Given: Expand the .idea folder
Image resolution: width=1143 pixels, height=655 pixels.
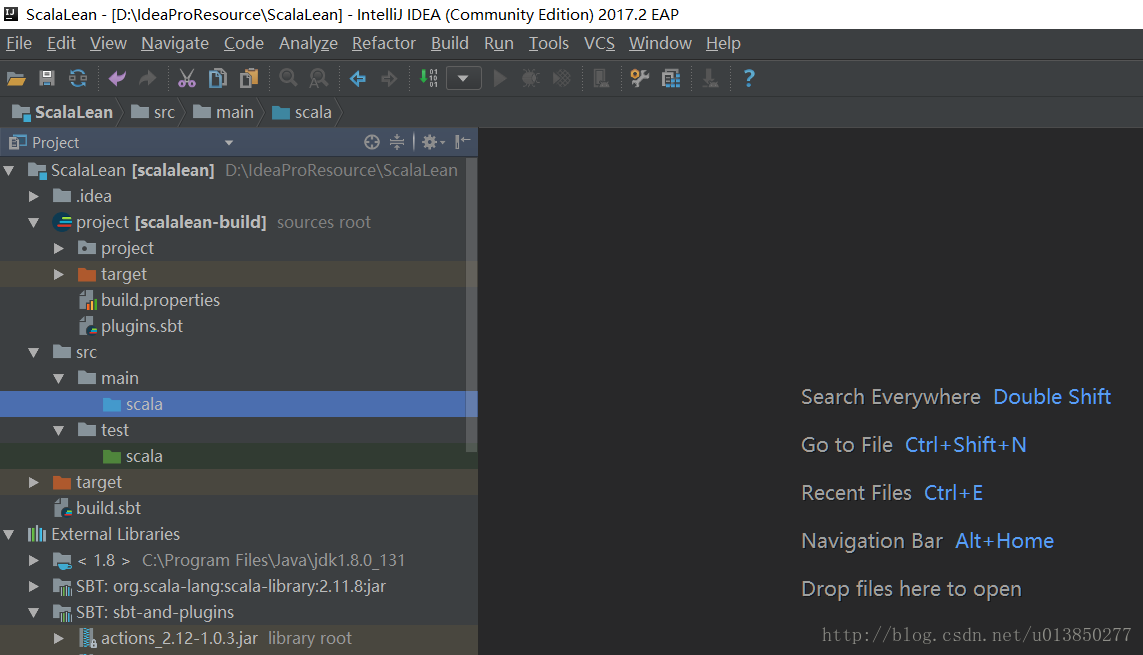Looking at the screenshot, I should click(x=34, y=197).
